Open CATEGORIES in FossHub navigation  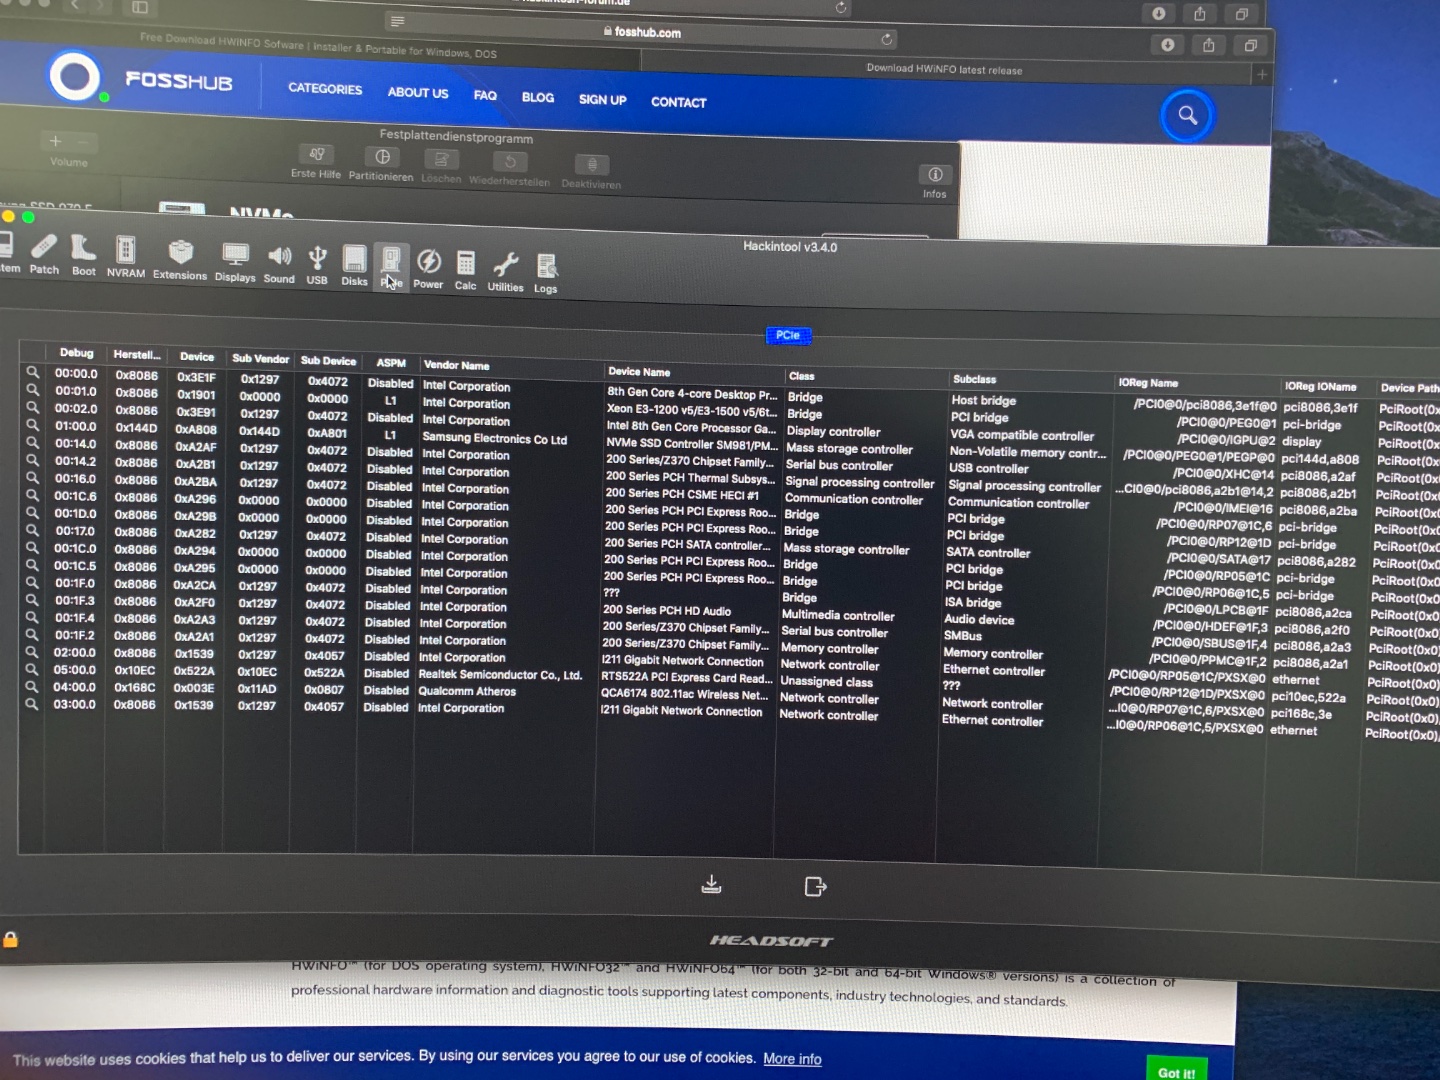pos(325,89)
